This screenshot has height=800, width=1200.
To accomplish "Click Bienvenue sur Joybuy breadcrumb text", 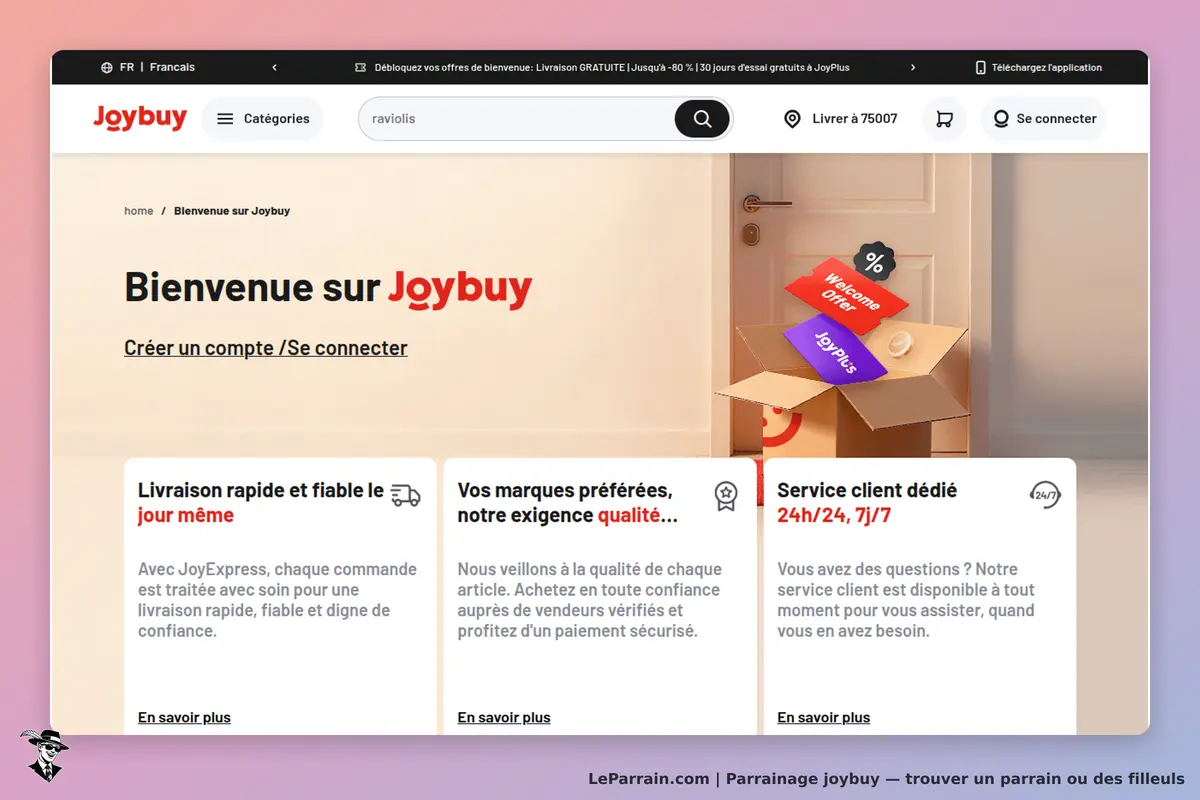I will [232, 211].
